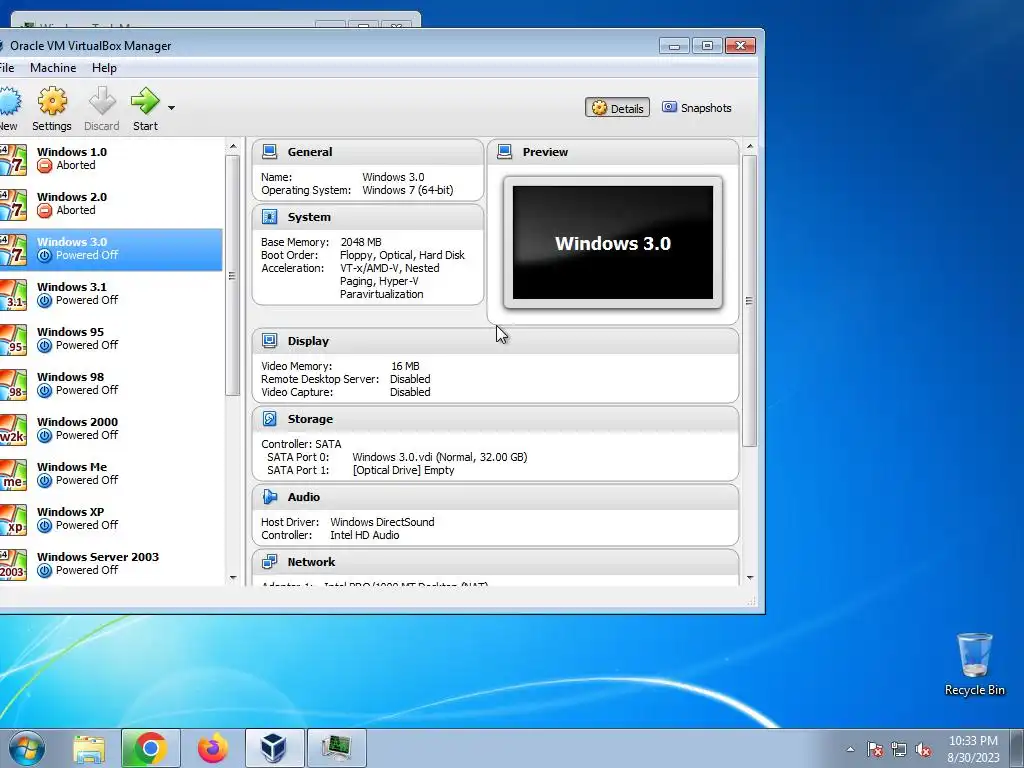Select the Windows Server 2003 machine
1024x768 pixels.
click(111, 564)
